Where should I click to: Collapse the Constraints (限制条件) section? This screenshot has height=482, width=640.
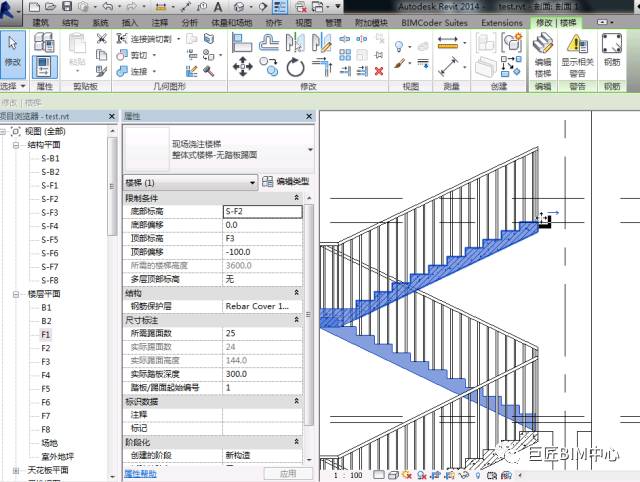click(x=296, y=198)
